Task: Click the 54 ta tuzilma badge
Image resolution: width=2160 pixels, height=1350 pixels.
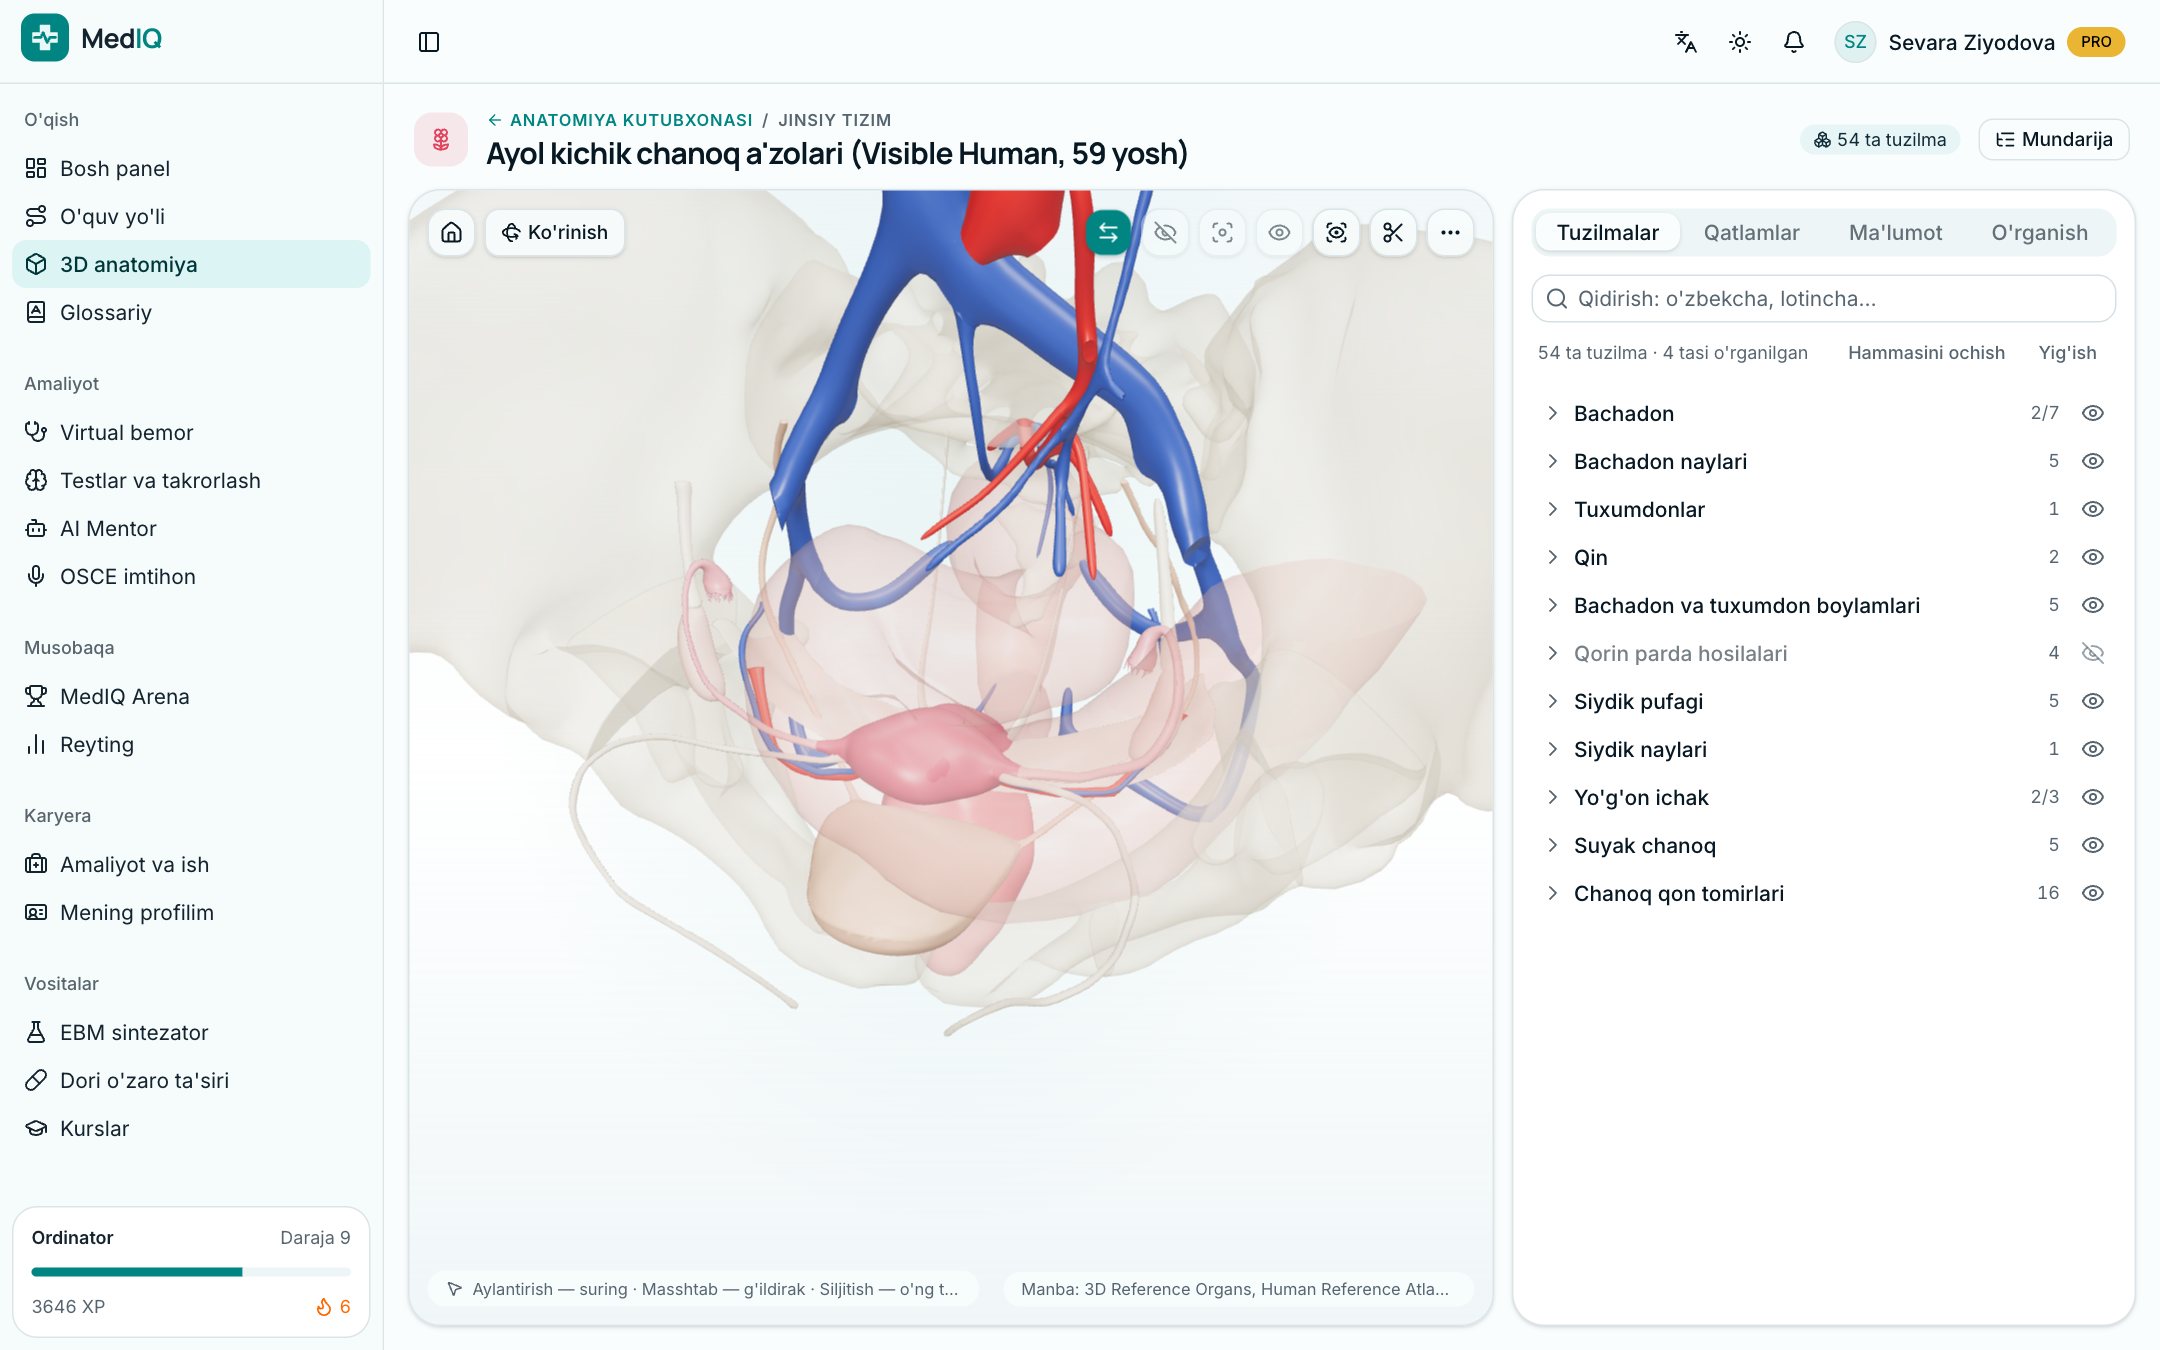Action: [1880, 140]
